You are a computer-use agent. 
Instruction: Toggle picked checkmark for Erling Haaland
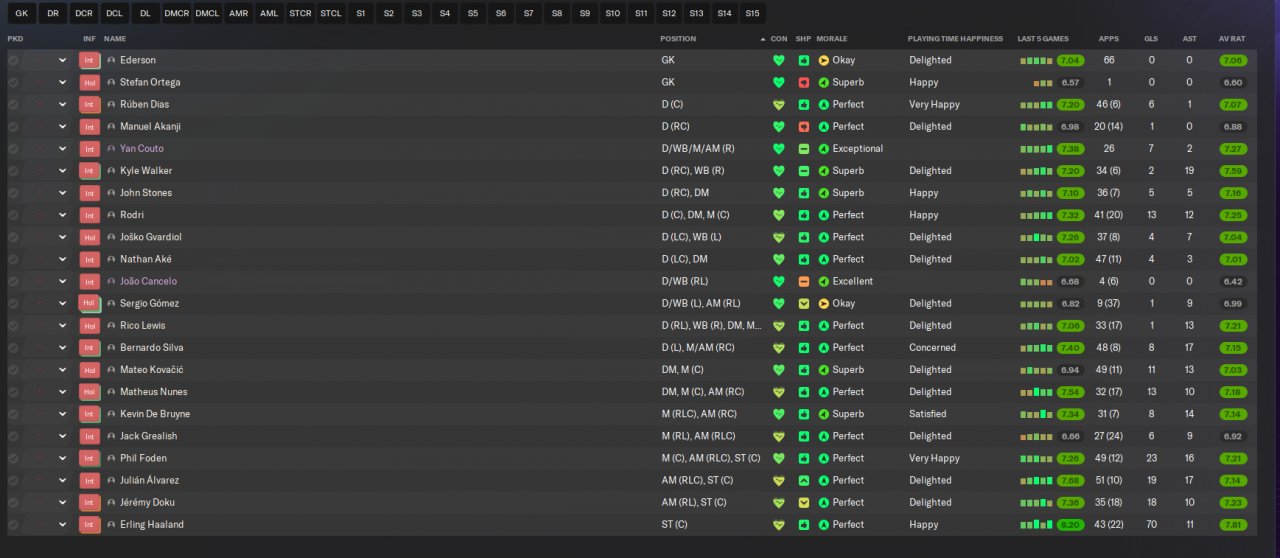pyautogui.click(x=13, y=524)
